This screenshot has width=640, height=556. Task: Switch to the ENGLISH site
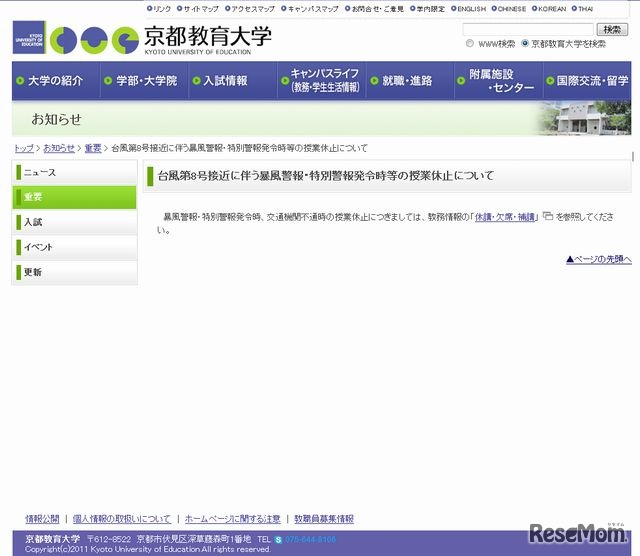click(x=469, y=9)
